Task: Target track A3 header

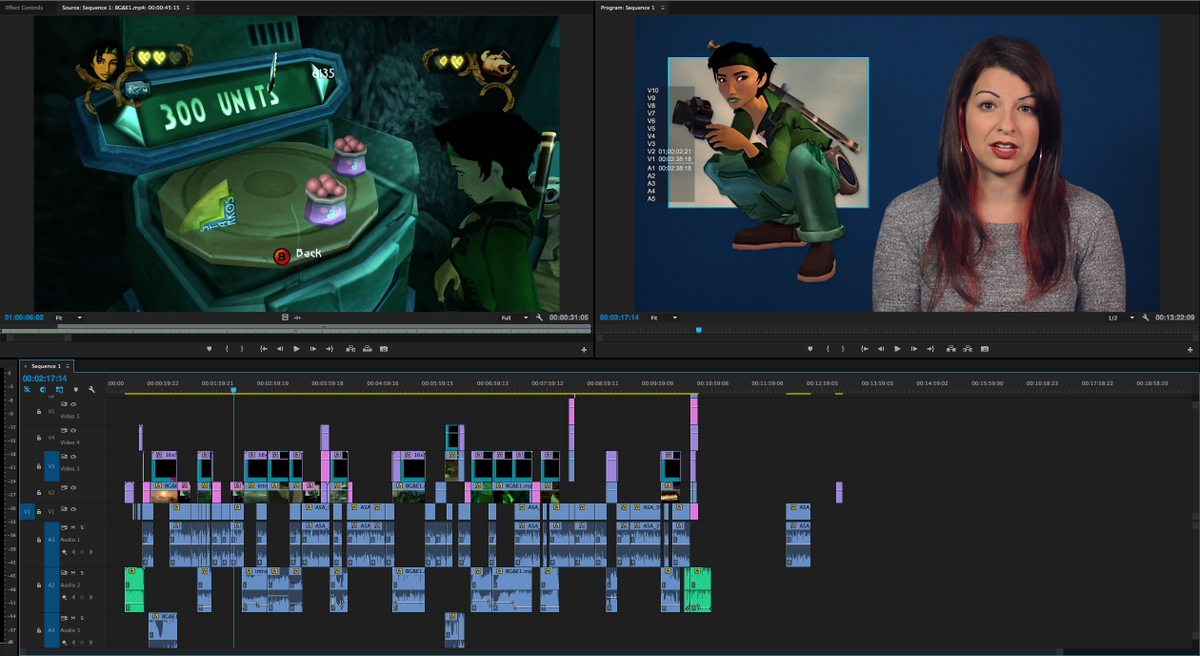Action: [x=52, y=631]
